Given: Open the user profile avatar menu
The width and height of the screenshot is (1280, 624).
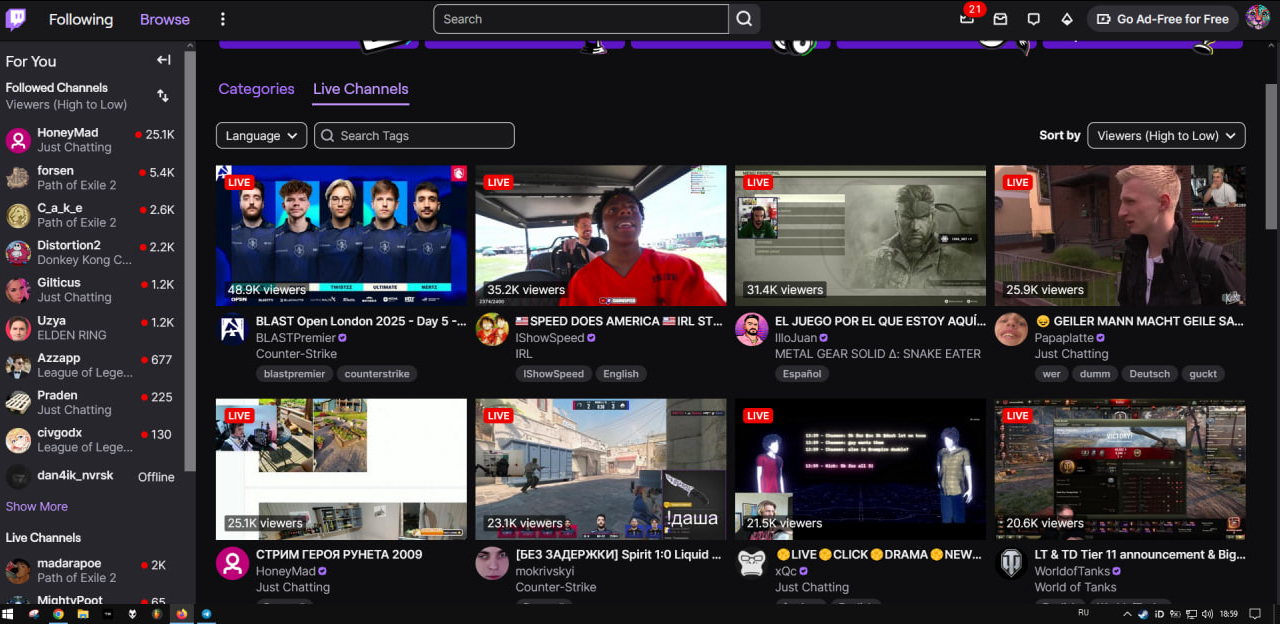Looking at the screenshot, I should click(x=1257, y=19).
